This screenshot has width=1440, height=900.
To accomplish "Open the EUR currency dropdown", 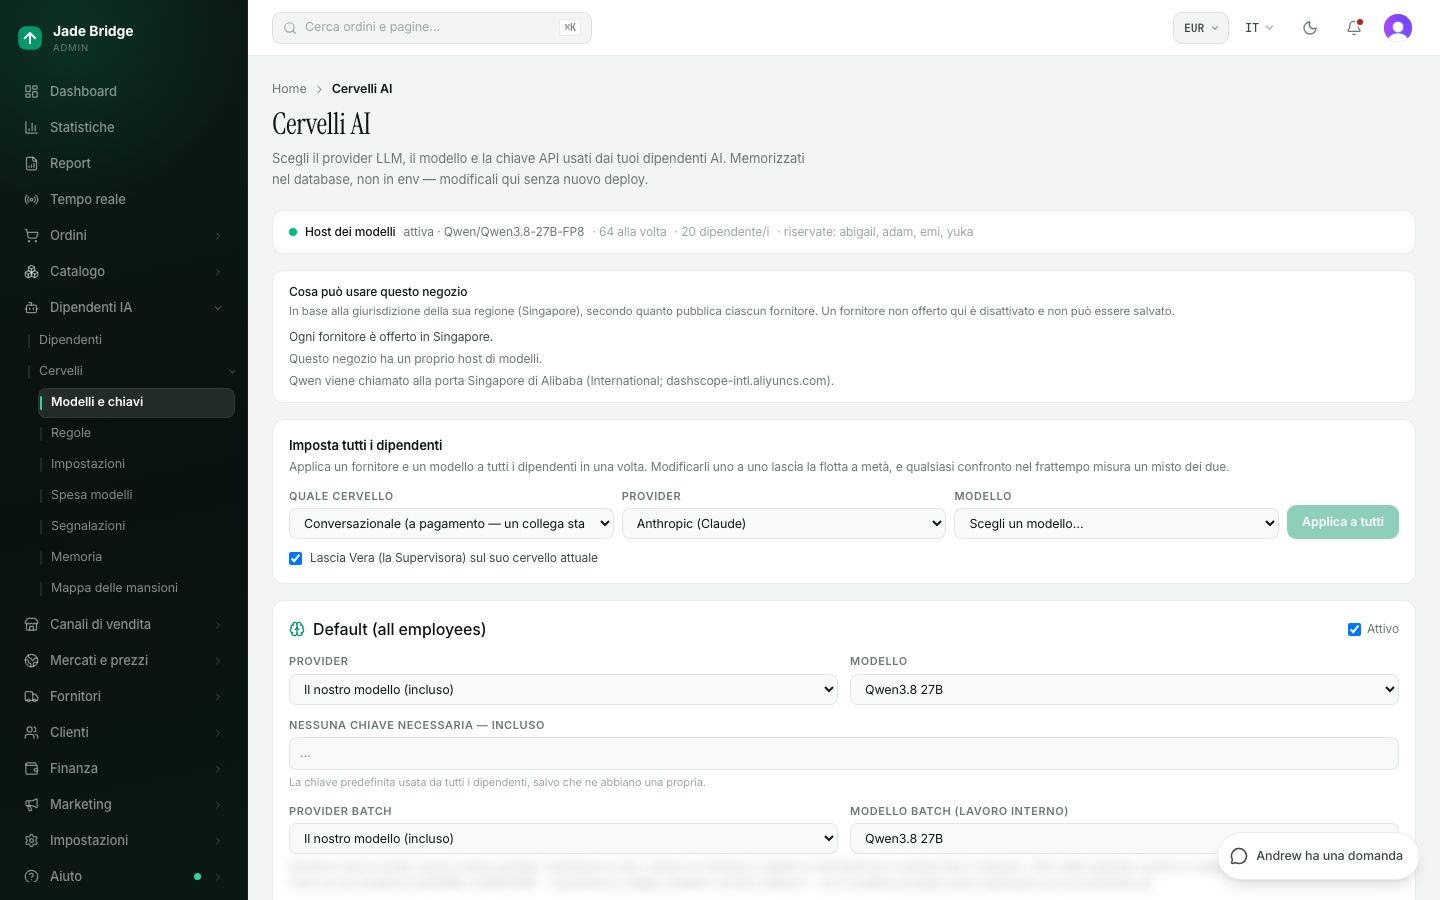I will pos(1200,28).
